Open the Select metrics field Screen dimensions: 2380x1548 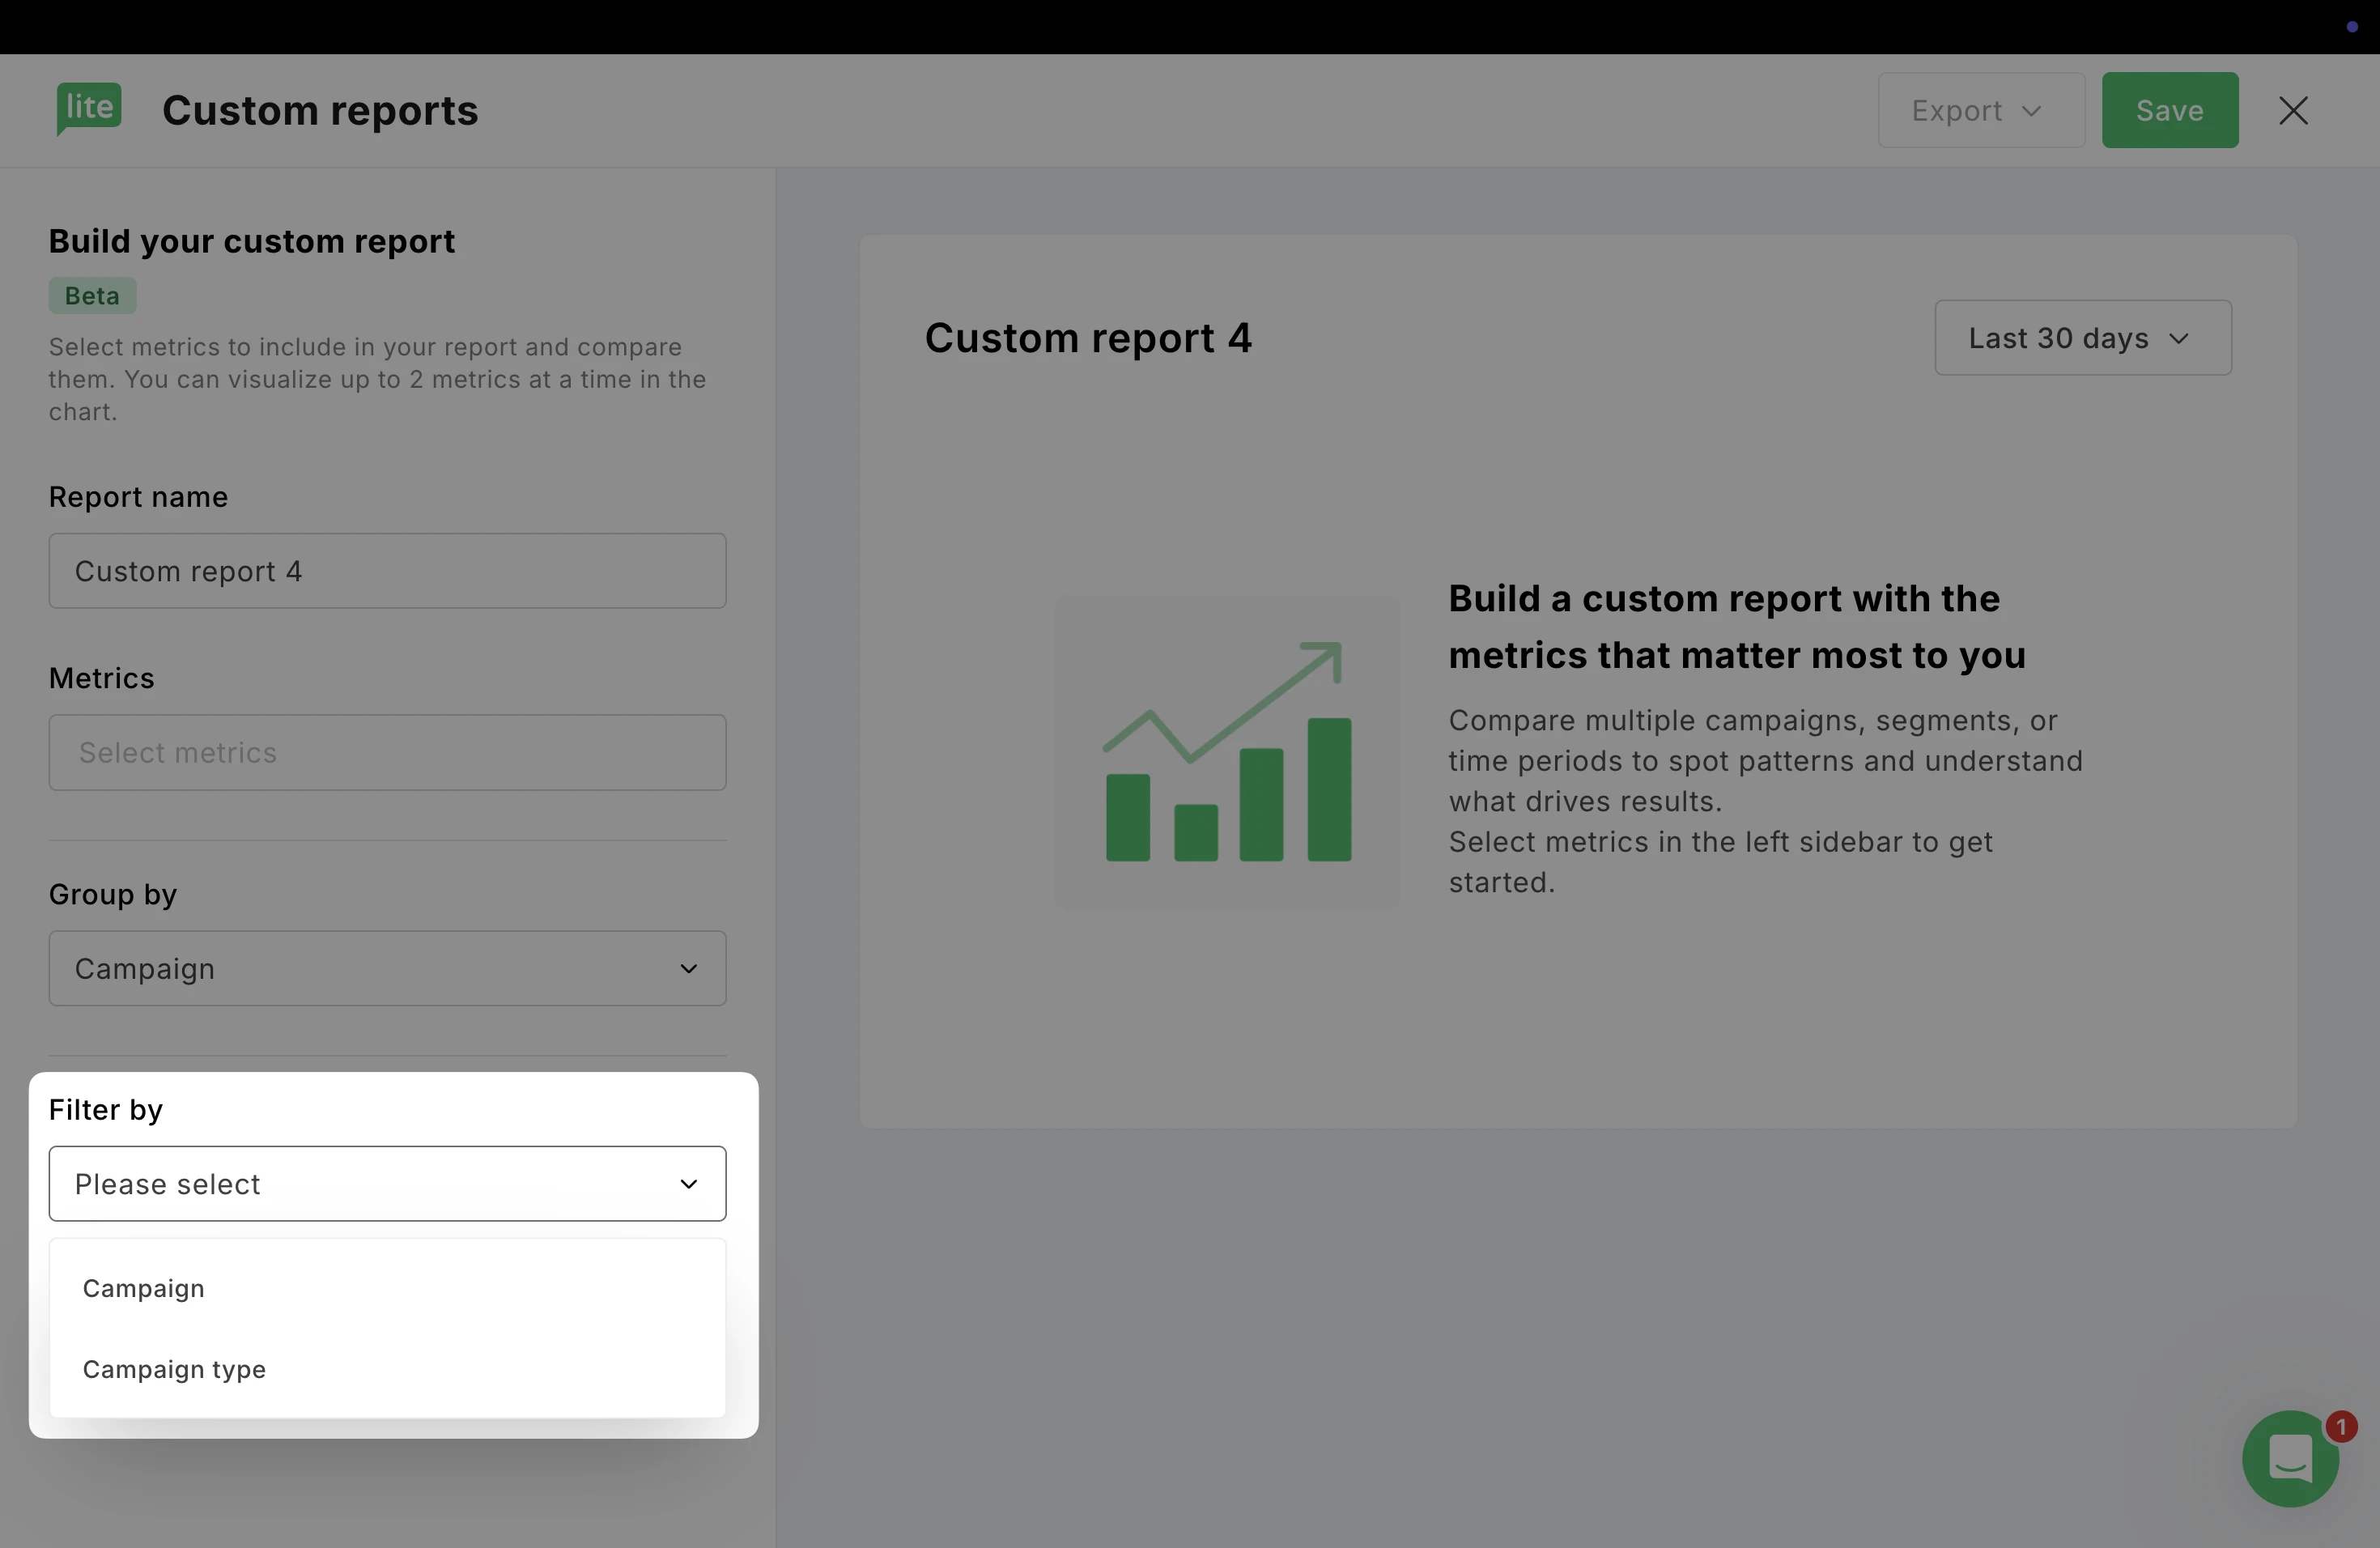click(387, 752)
